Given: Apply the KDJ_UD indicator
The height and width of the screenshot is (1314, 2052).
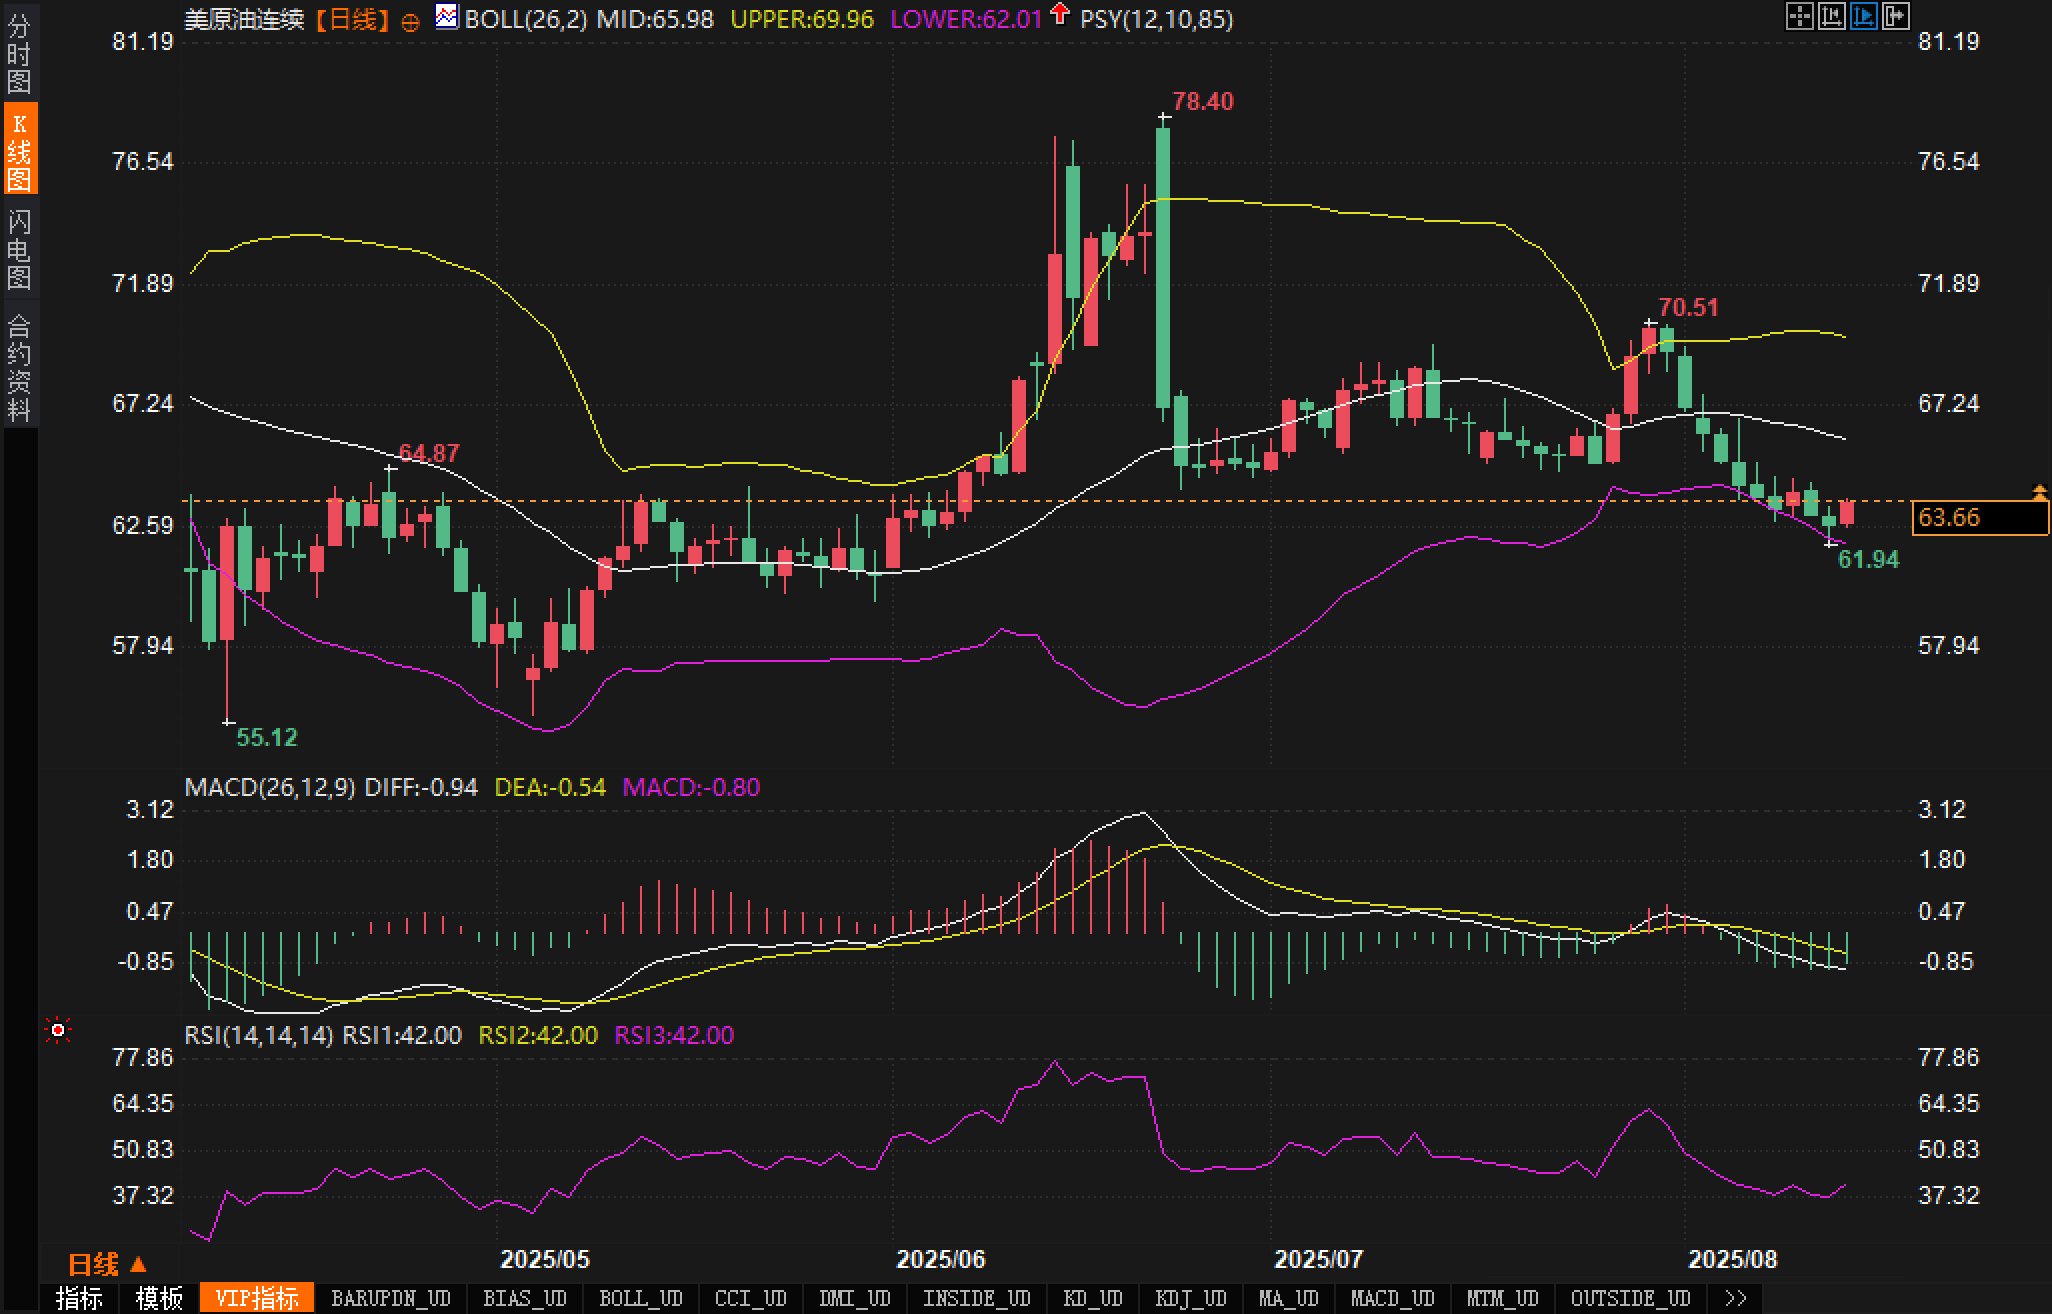Looking at the screenshot, I should [1190, 1298].
